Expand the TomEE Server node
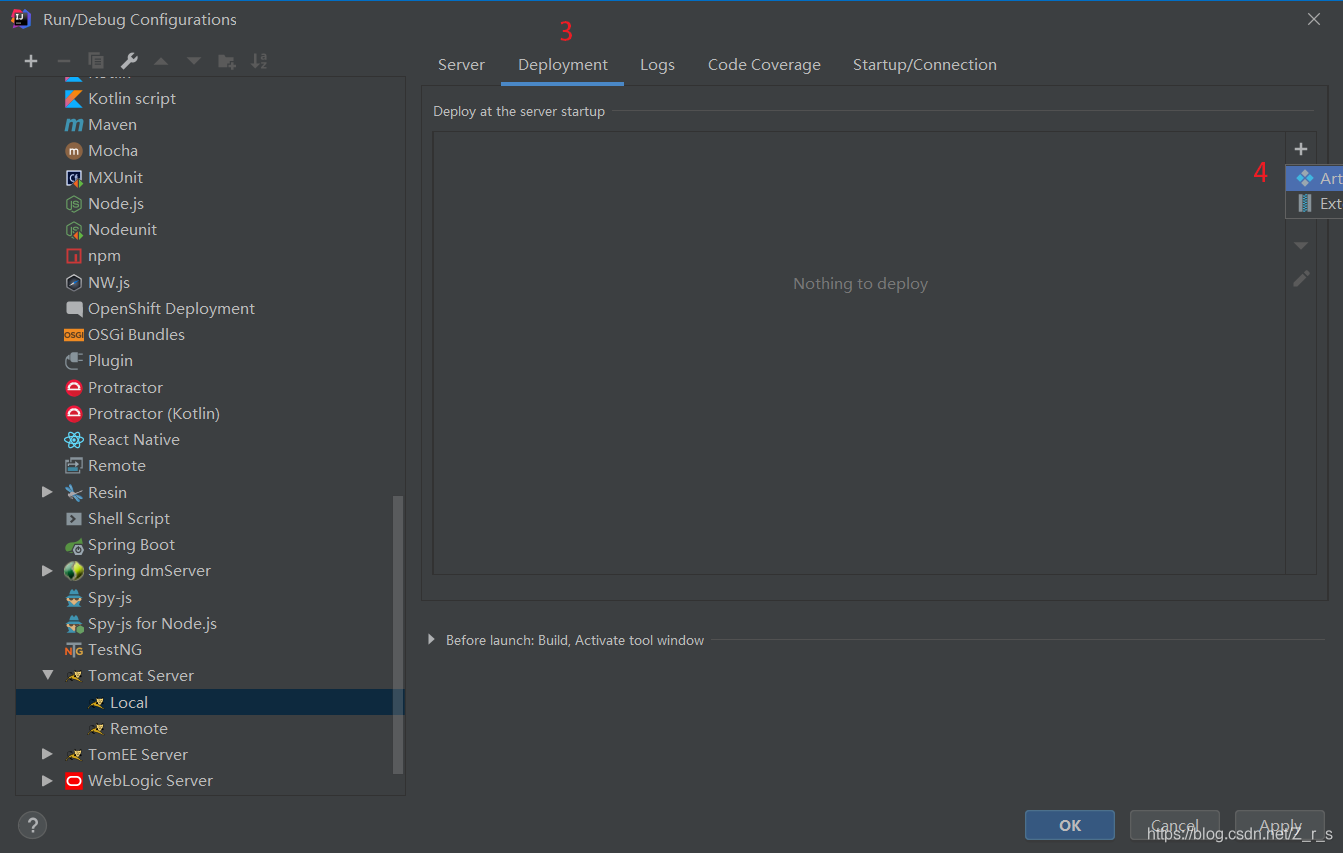Screen dimensions: 1343x853 pos(47,754)
